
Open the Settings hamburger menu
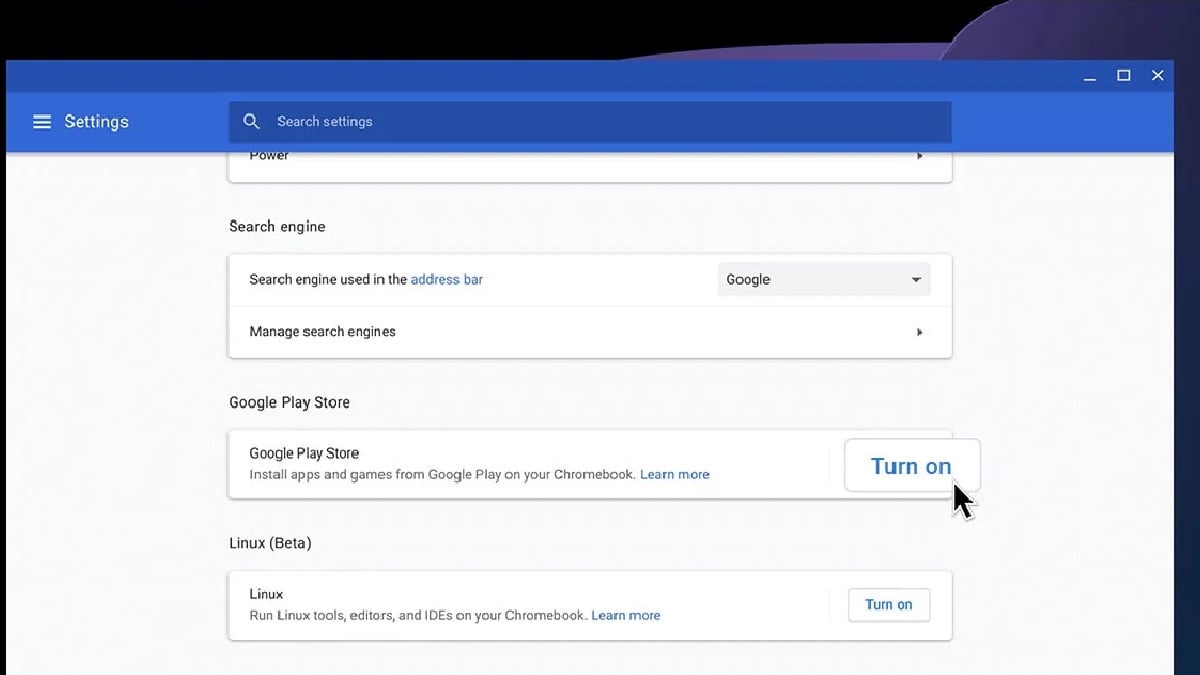click(x=42, y=122)
